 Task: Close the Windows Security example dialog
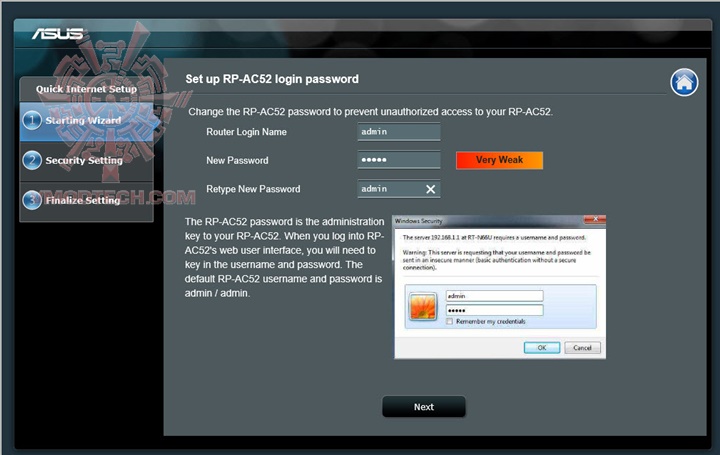pos(595,219)
